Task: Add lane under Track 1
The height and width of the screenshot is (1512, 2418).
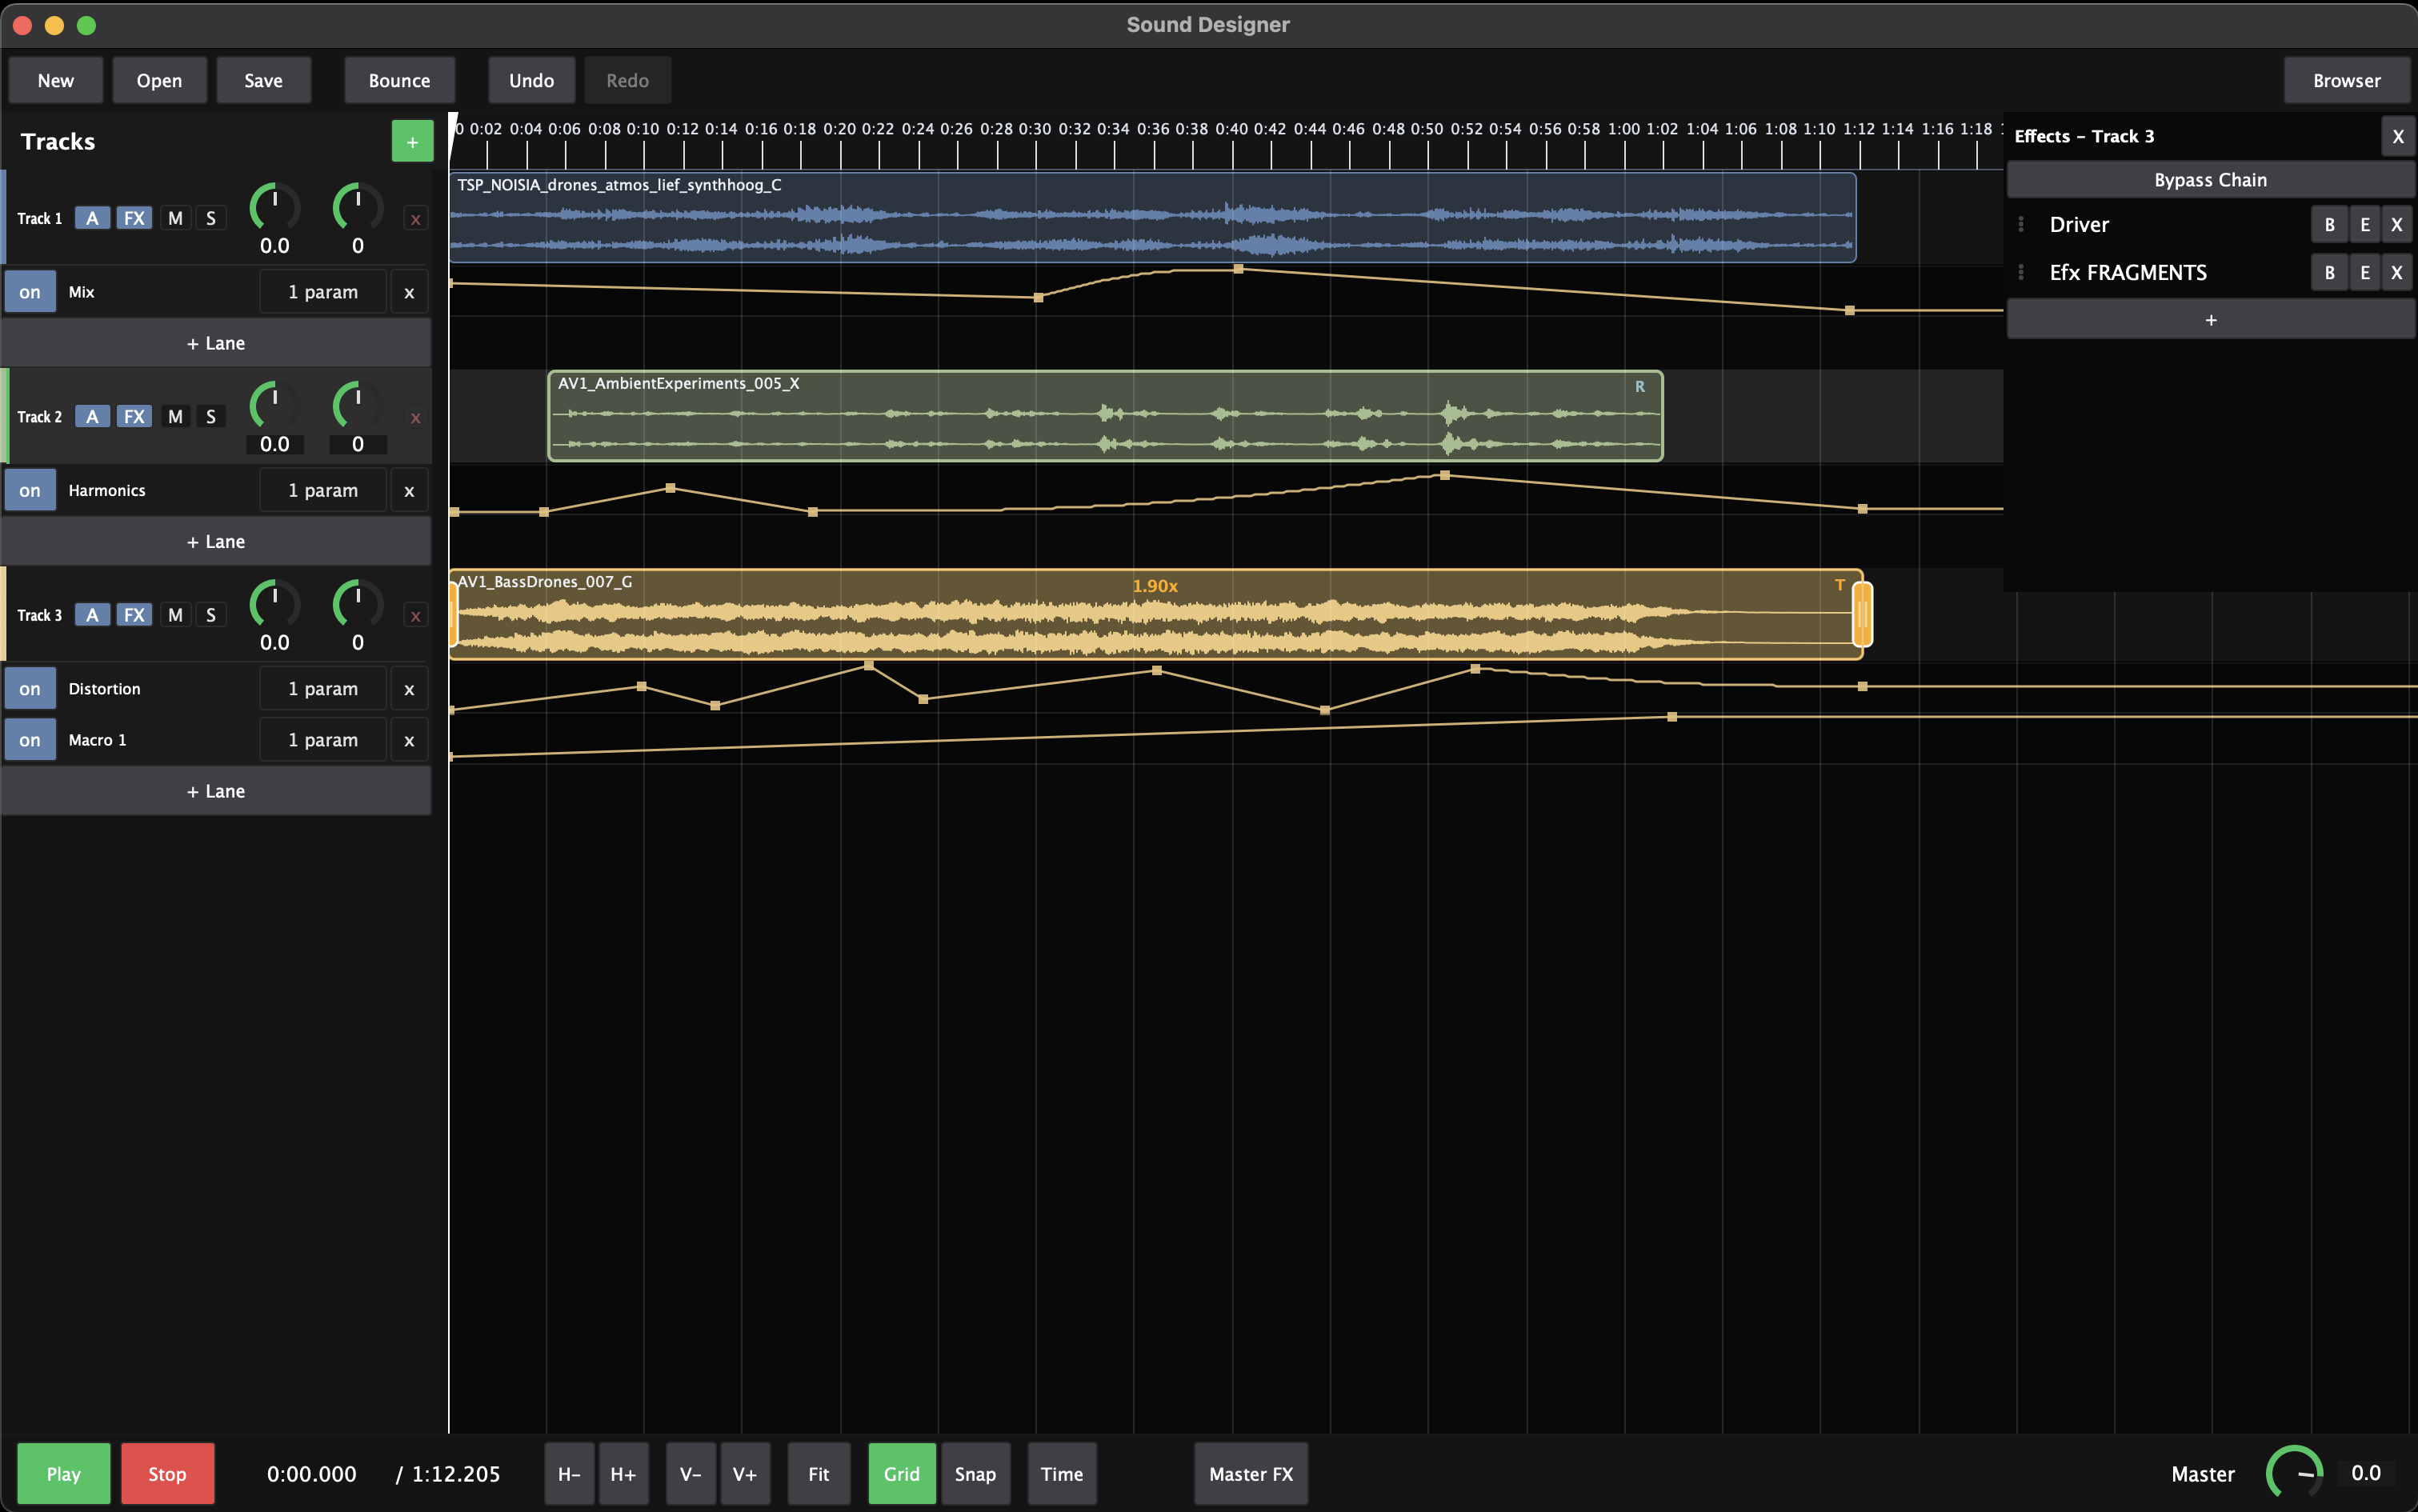Action: click(216, 343)
